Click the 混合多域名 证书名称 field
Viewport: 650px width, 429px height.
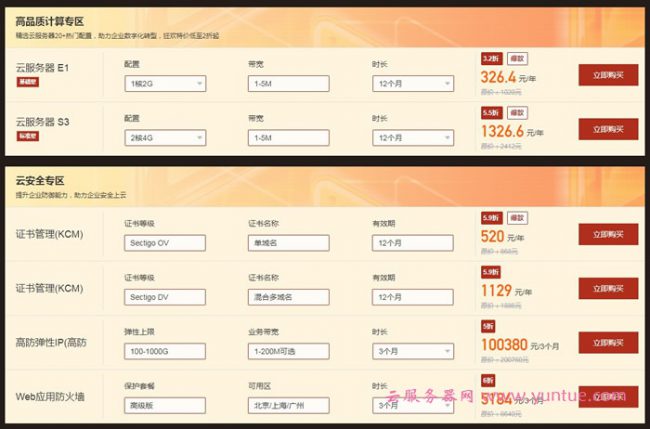pyautogui.click(x=289, y=298)
